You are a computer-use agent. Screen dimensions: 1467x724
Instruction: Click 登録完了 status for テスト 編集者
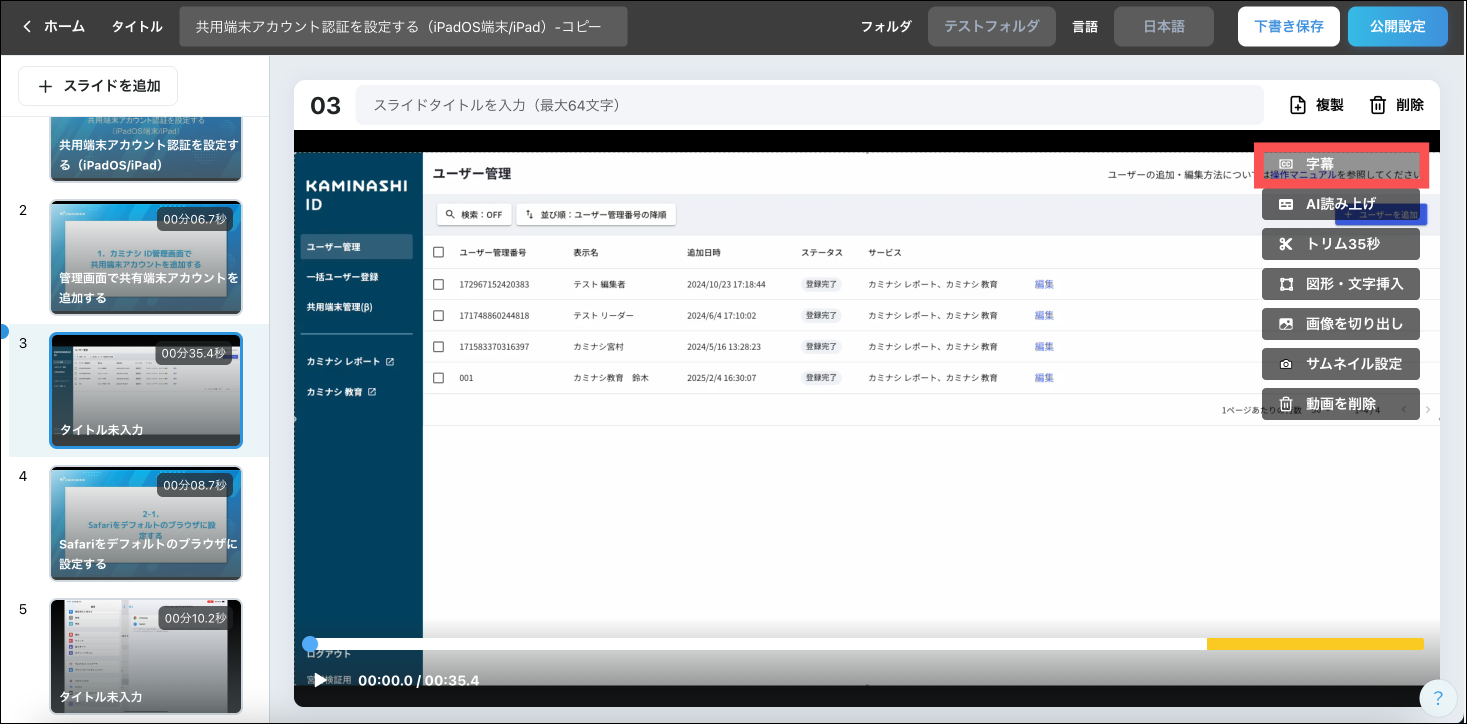click(821, 284)
